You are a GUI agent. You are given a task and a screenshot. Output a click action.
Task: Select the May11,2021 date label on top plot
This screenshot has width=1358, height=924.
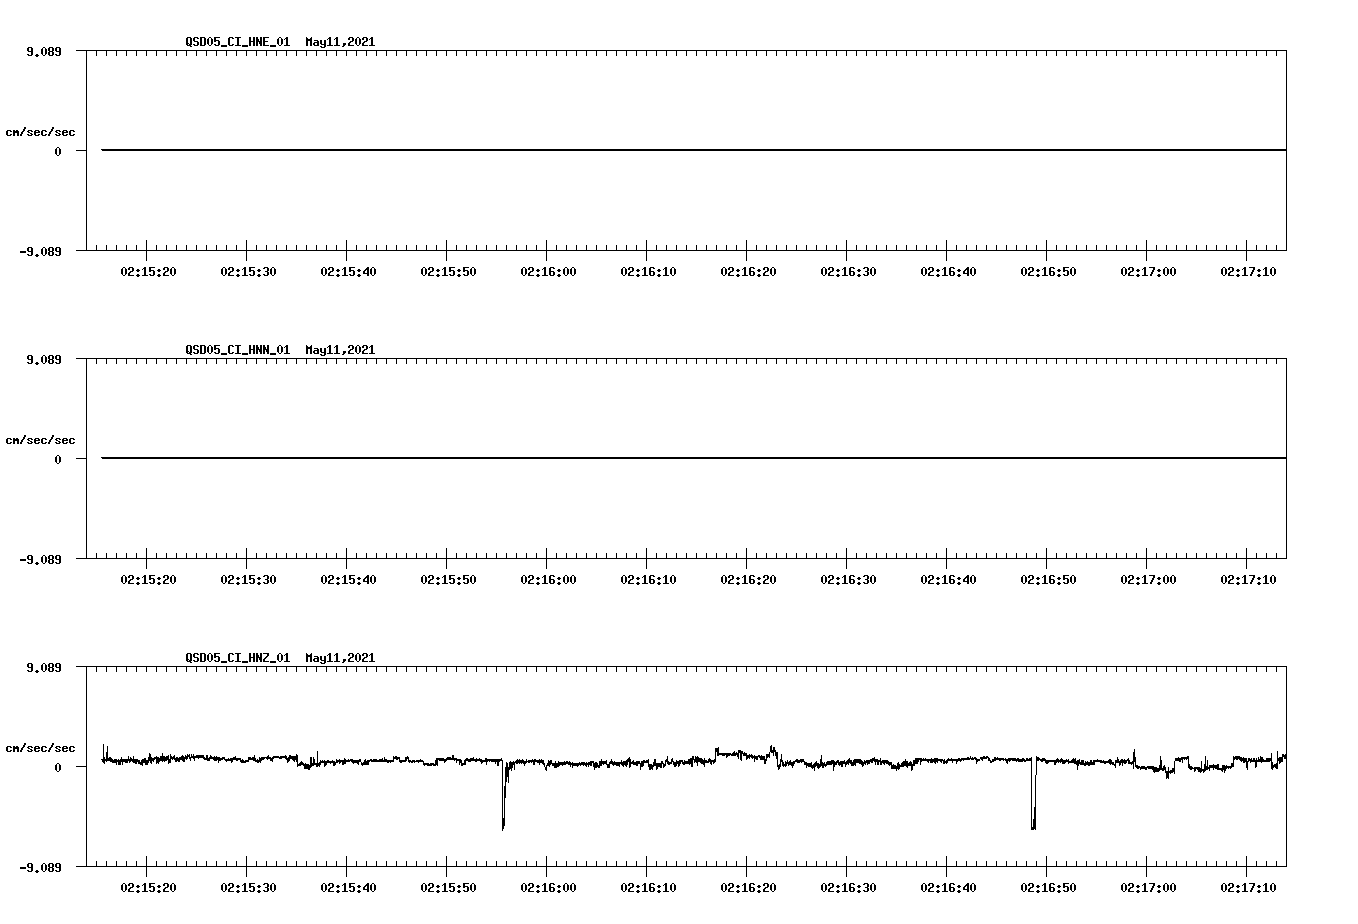click(339, 43)
